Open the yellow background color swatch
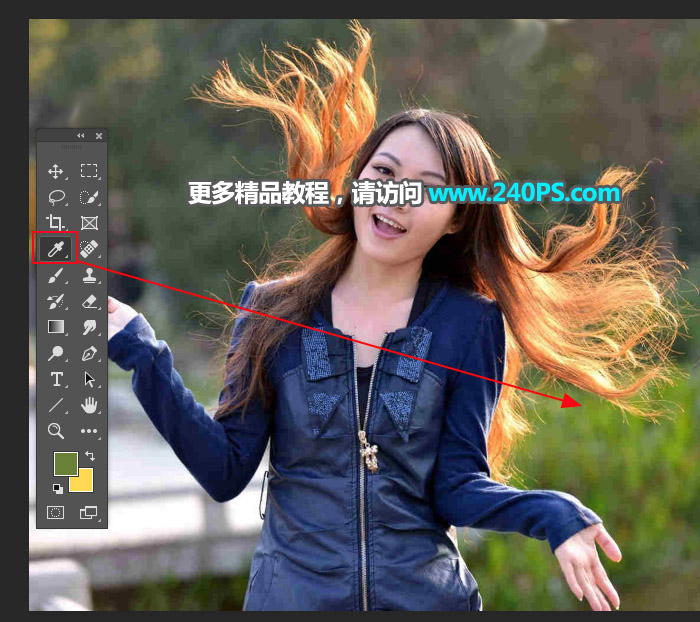 [84, 482]
